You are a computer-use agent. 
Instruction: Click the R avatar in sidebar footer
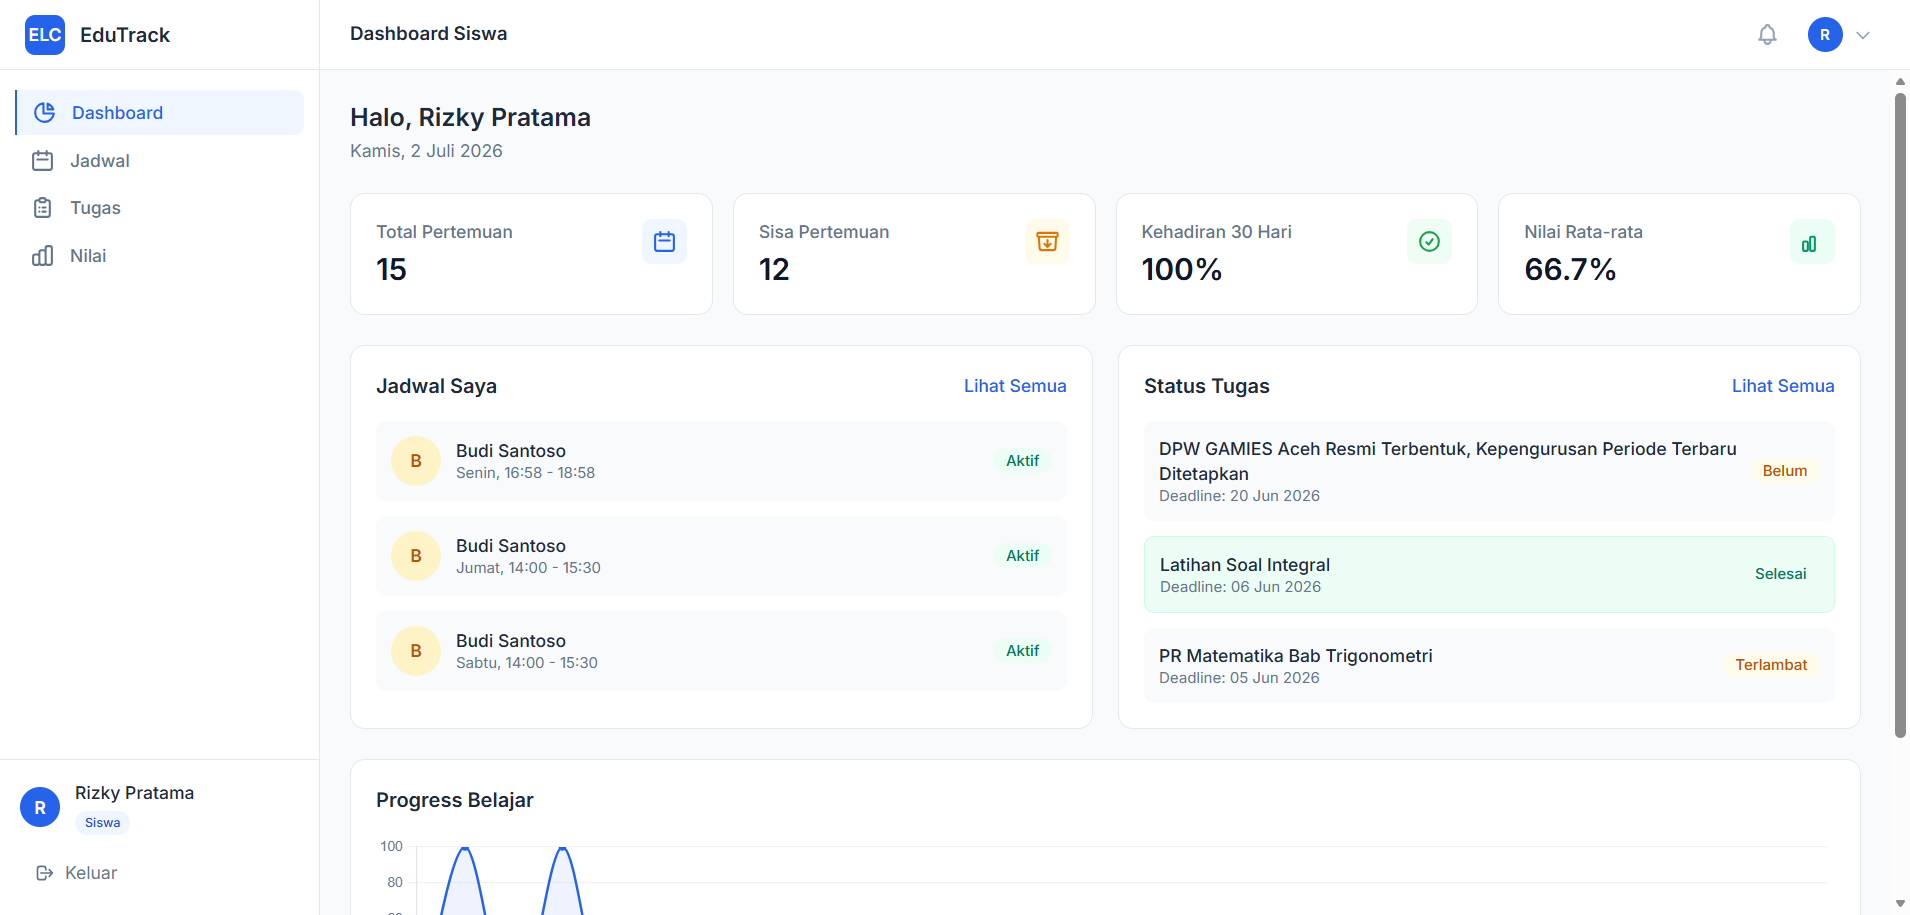pyautogui.click(x=40, y=808)
